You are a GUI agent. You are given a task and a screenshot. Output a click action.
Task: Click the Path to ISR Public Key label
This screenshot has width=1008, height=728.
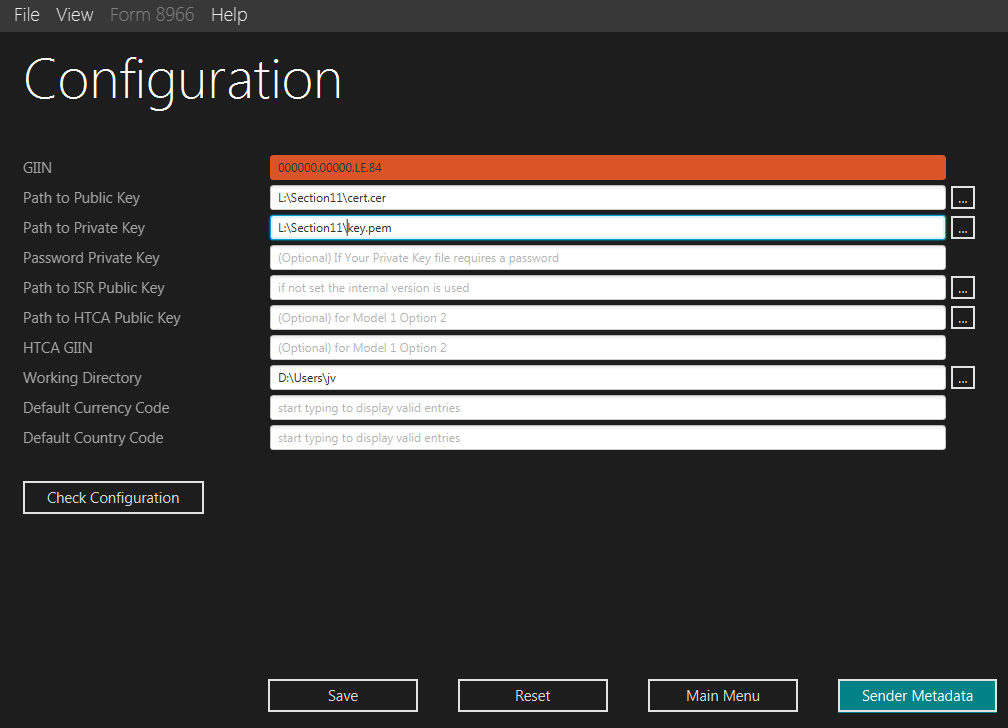[x=94, y=288]
